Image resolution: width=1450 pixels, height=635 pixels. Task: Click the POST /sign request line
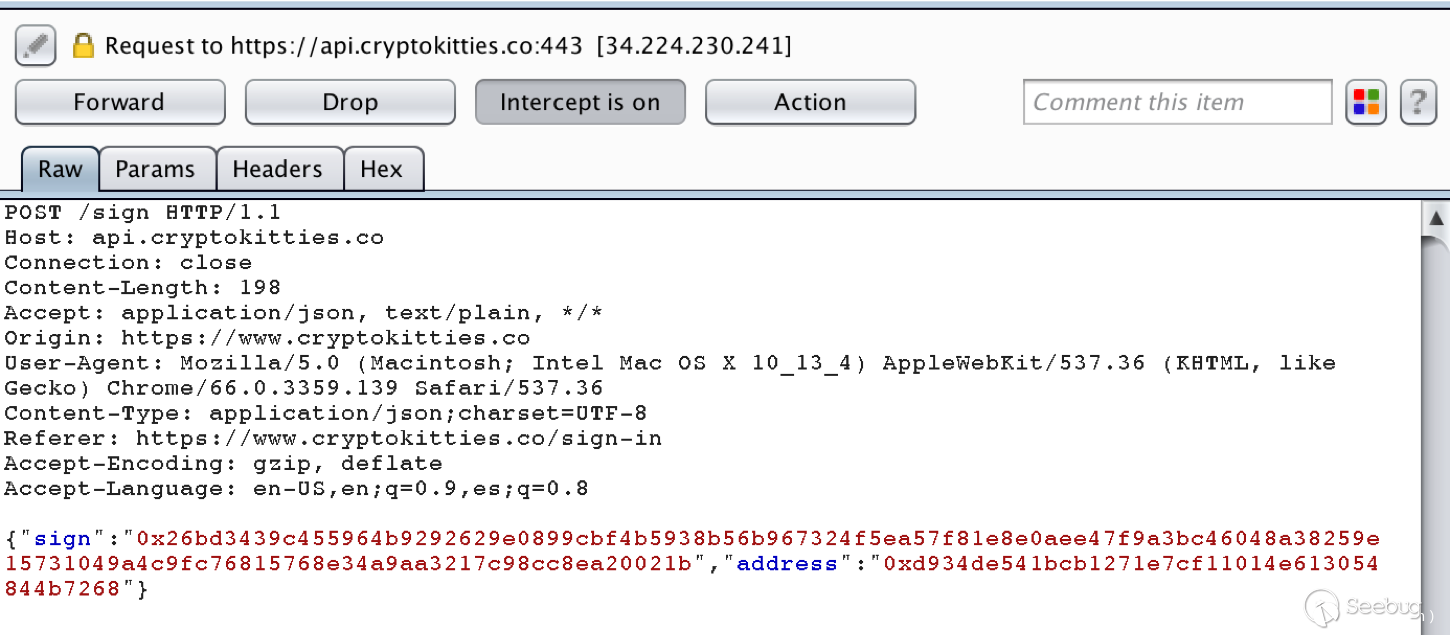[143, 212]
